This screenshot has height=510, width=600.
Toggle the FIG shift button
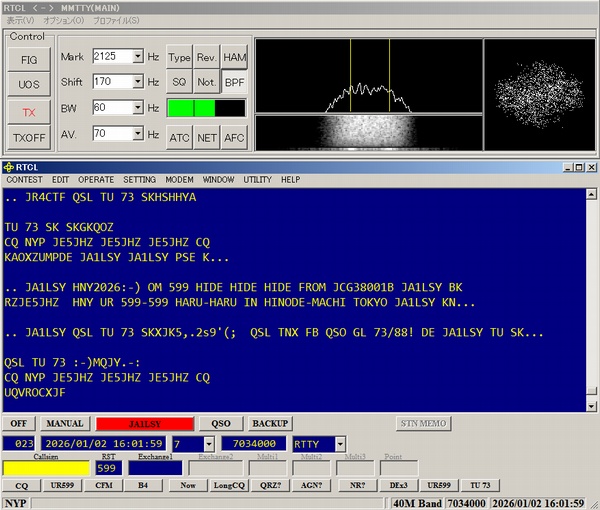tap(29, 59)
